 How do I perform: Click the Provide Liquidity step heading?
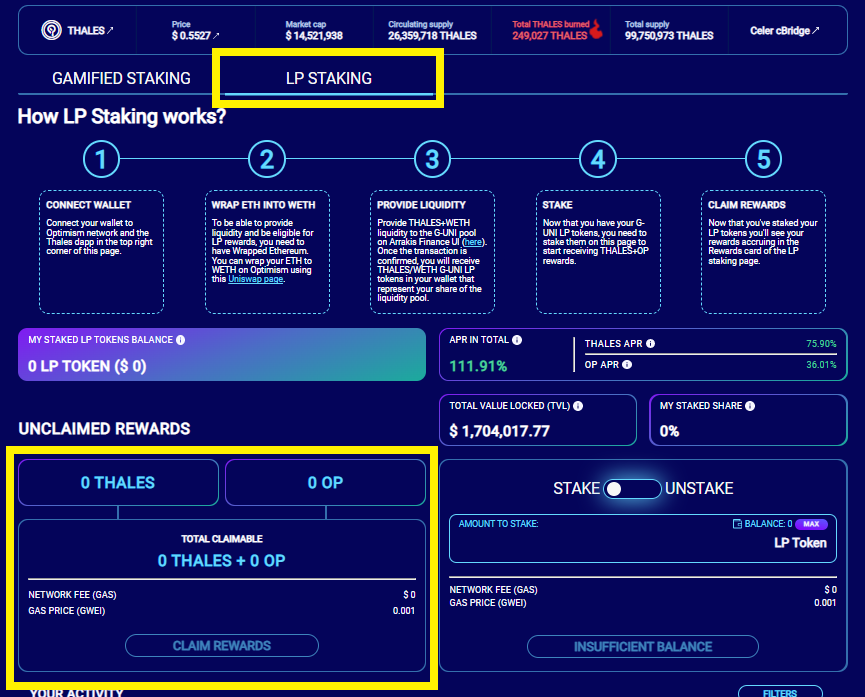pyautogui.click(x=421, y=205)
